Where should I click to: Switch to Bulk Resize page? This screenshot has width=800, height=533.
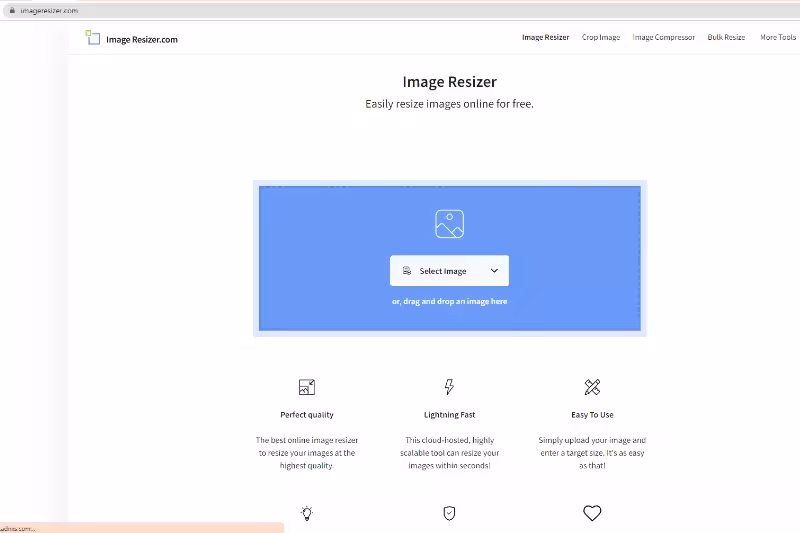coord(727,37)
